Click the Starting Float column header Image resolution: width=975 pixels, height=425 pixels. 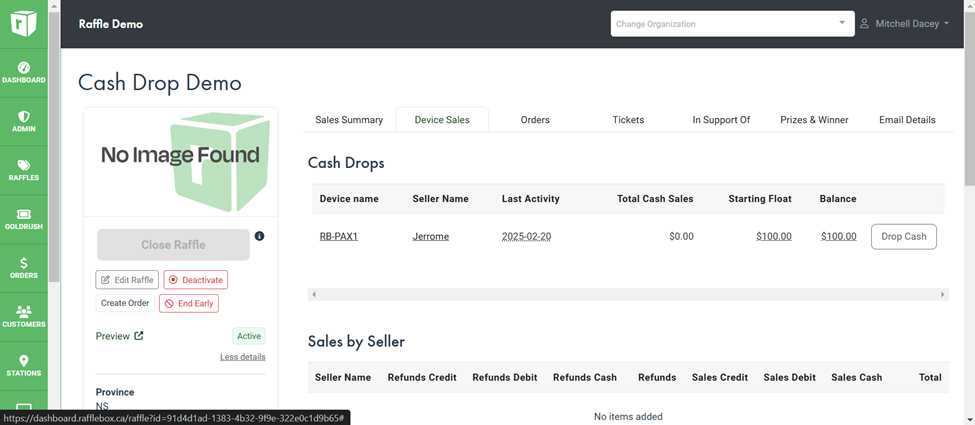click(760, 199)
